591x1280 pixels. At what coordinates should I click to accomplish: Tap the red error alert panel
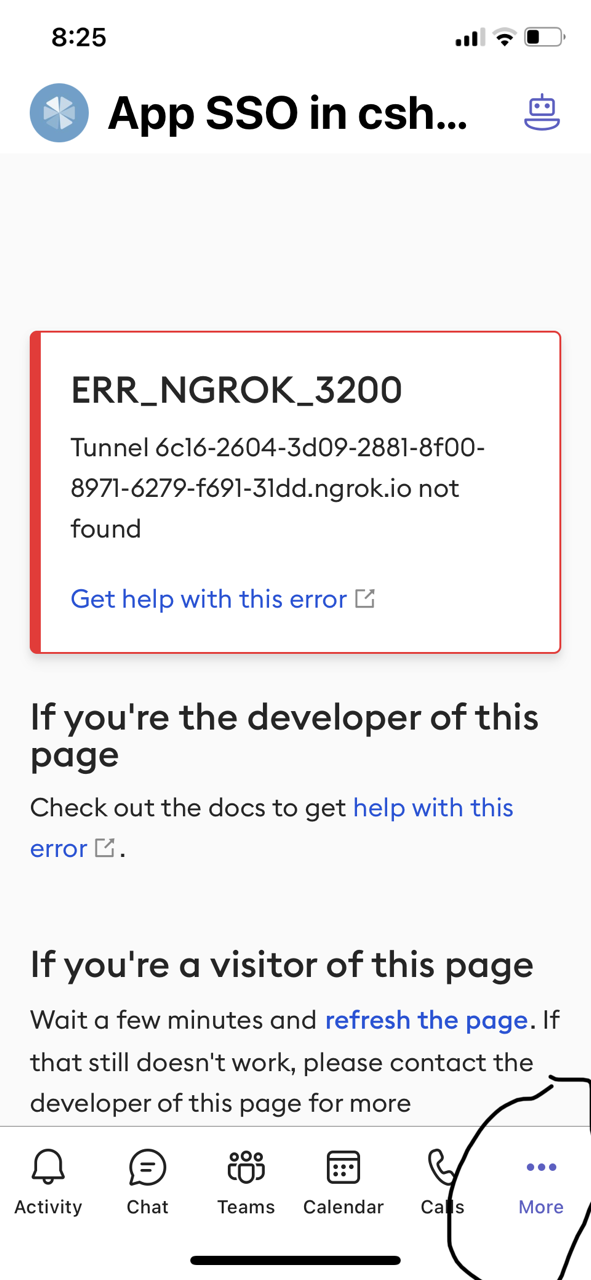(295, 492)
